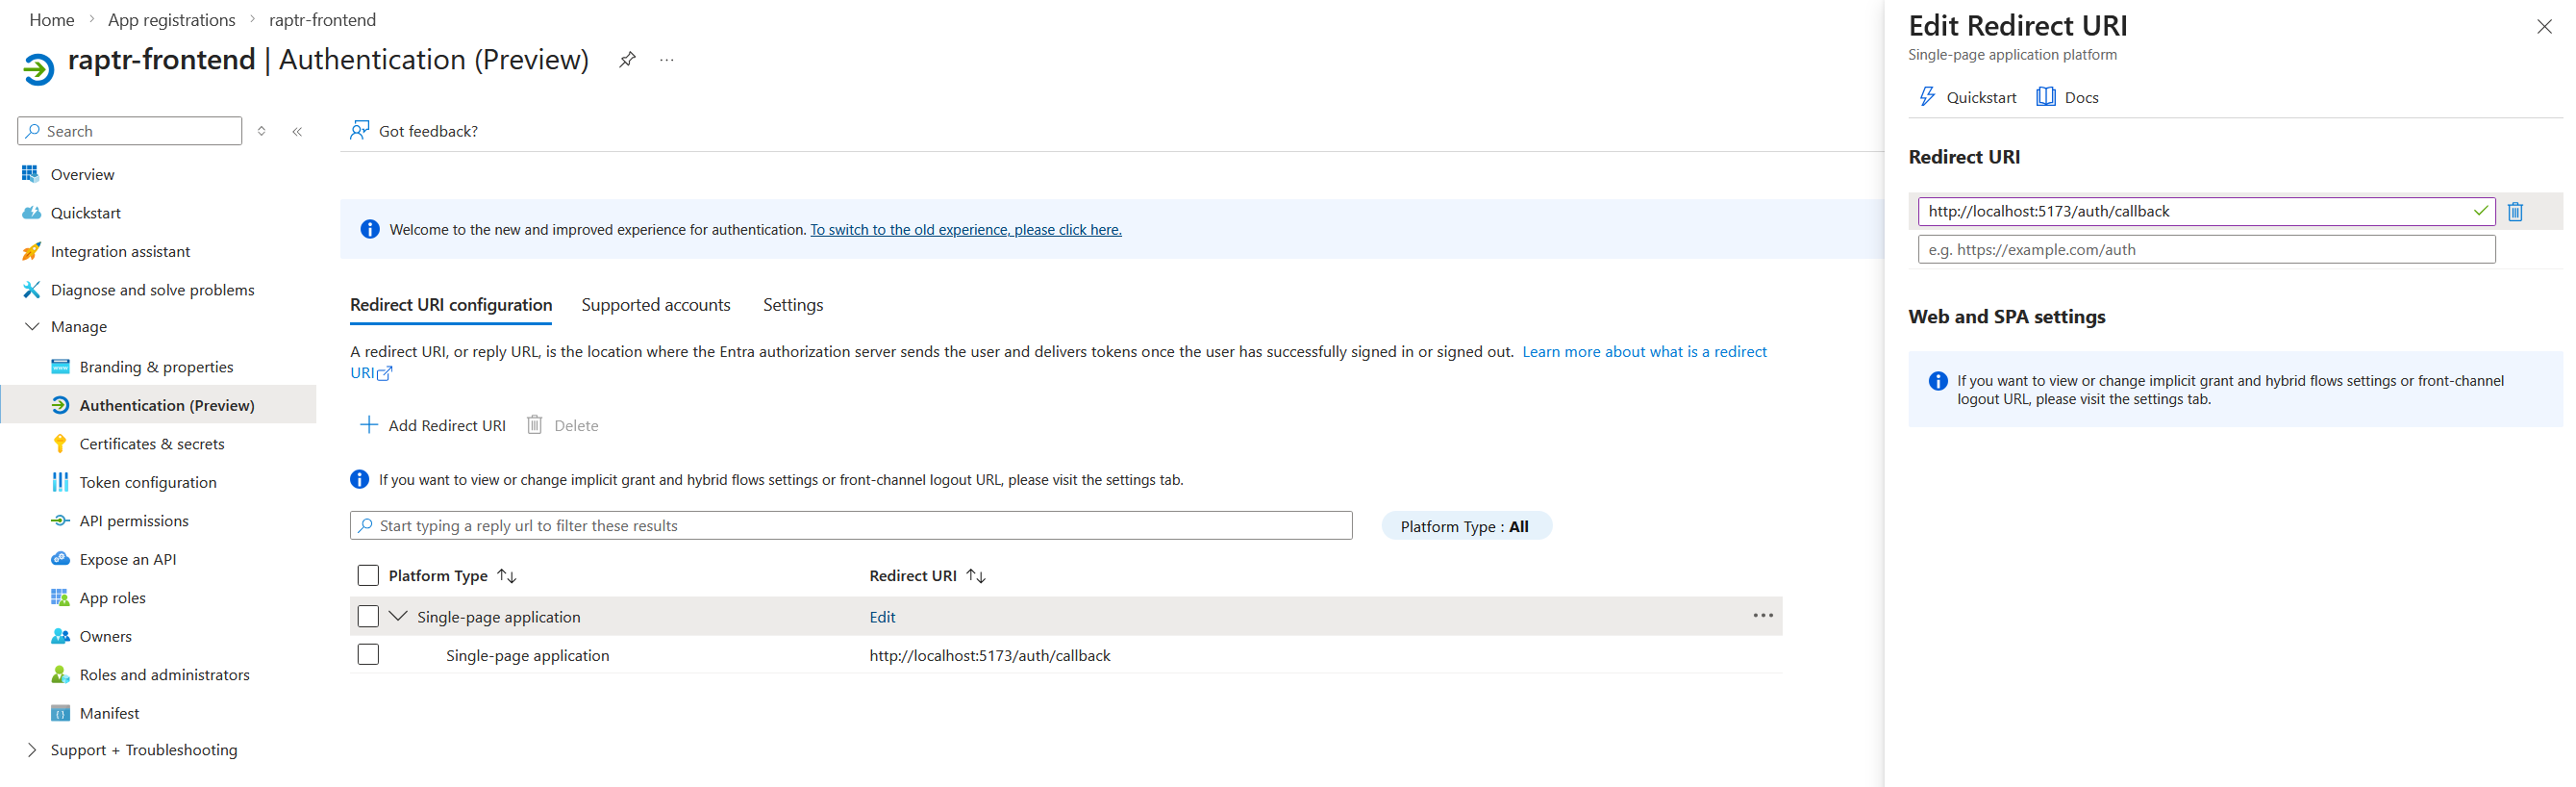
Task: Click the Got feedback icon
Action: [360, 131]
